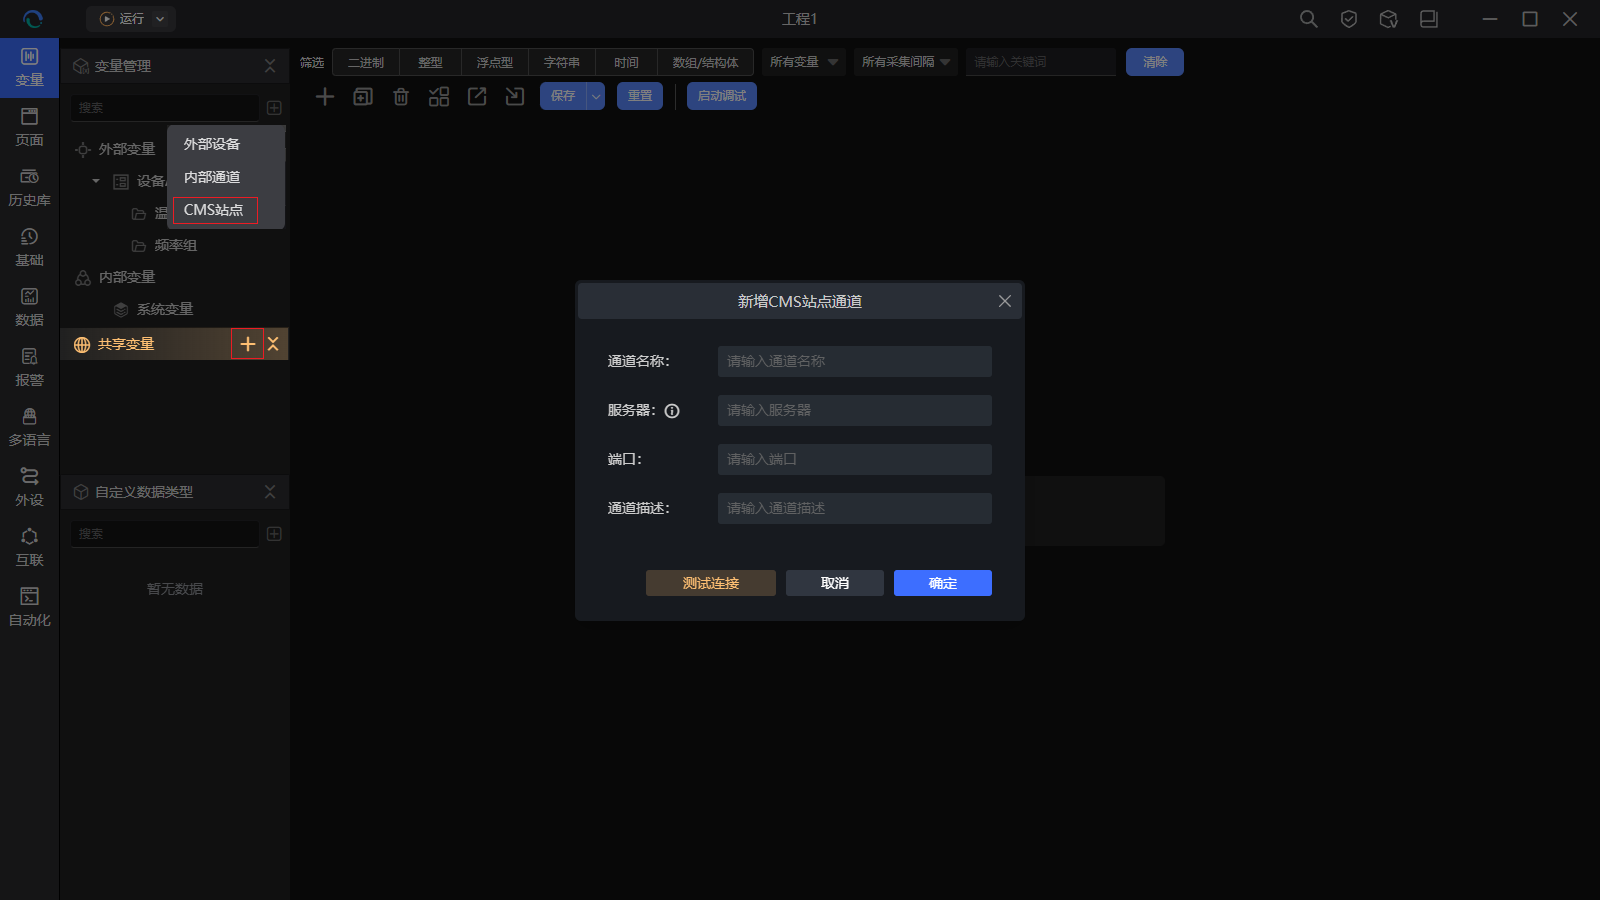
Task: Click the import icon in toolbar
Action: click(x=515, y=96)
